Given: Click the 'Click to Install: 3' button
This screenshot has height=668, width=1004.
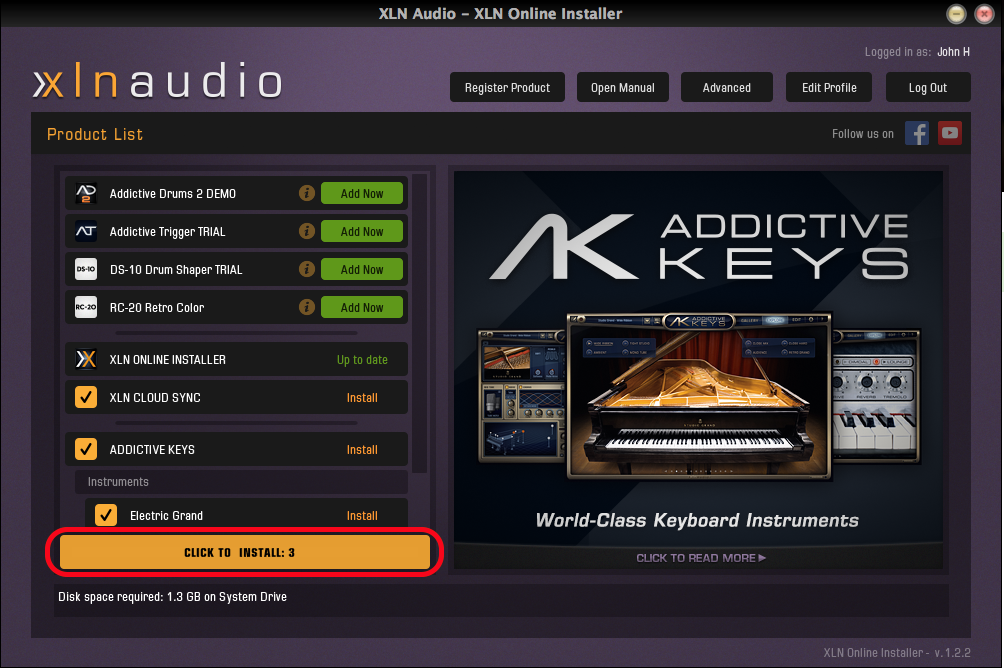Looking at the screenshot, I should pyautogui.click(x=245, y=552).
